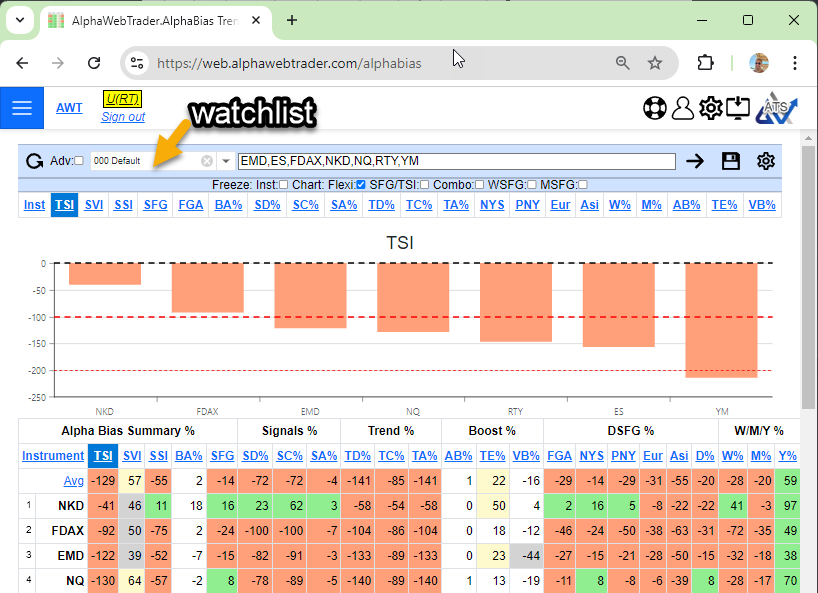The width and height of the screenshot is (818, 593).
Task: Click the lifebuoy help icon
Action: pos(654,108)
